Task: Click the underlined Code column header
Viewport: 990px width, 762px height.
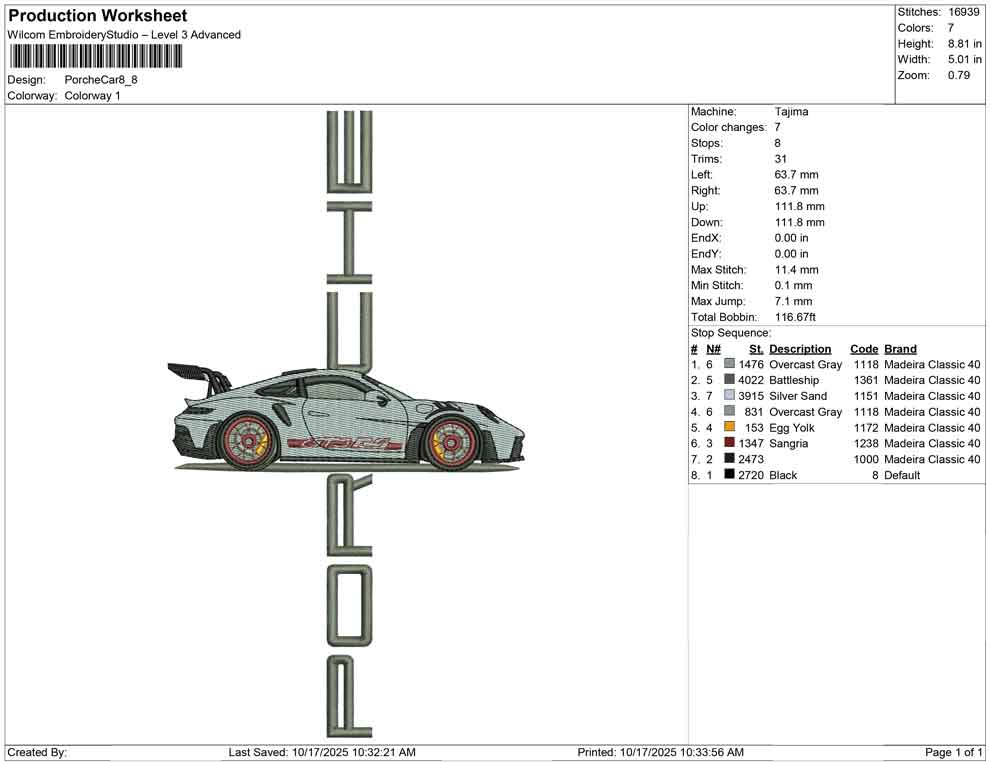Action: click(x=864, y=349)
